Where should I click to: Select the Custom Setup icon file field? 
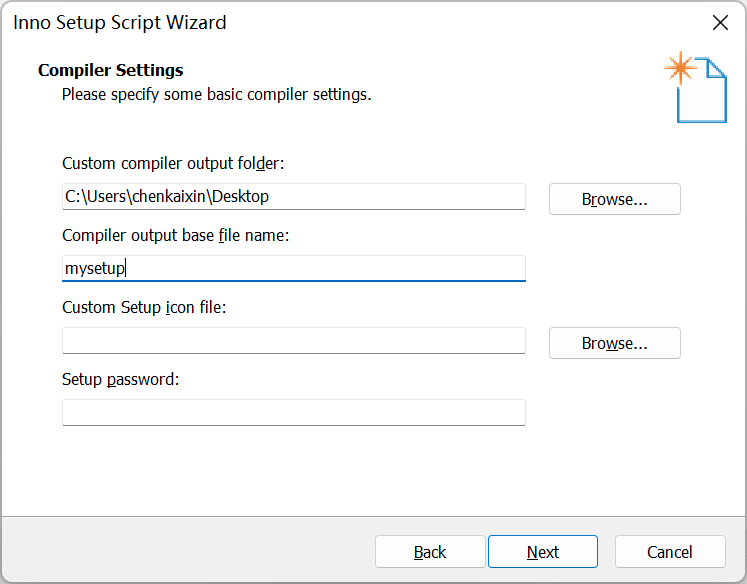tap(293, 340)
